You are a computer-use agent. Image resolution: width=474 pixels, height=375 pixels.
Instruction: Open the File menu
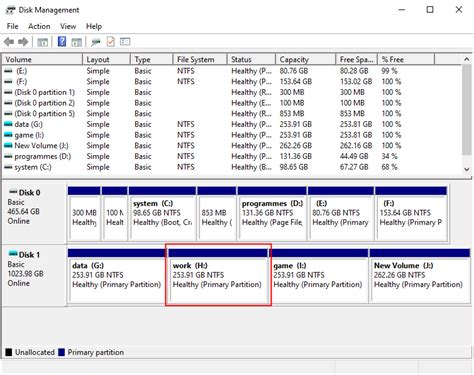(12, 26)
